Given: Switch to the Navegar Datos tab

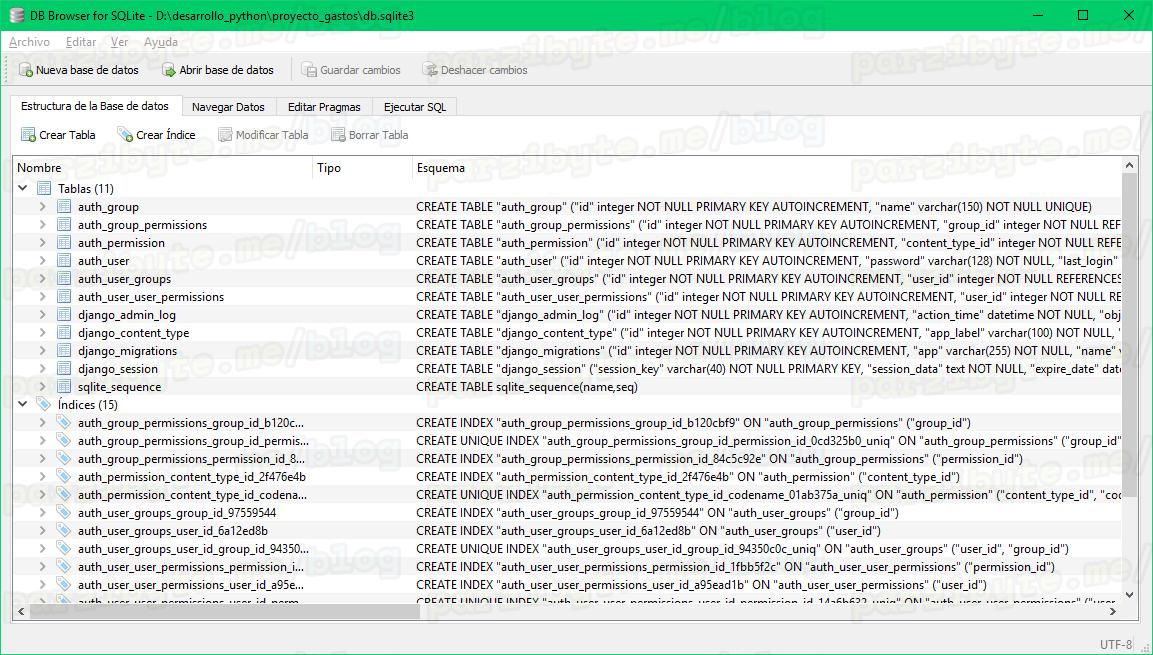Looking at the screenshot, I should coord(228,107).
